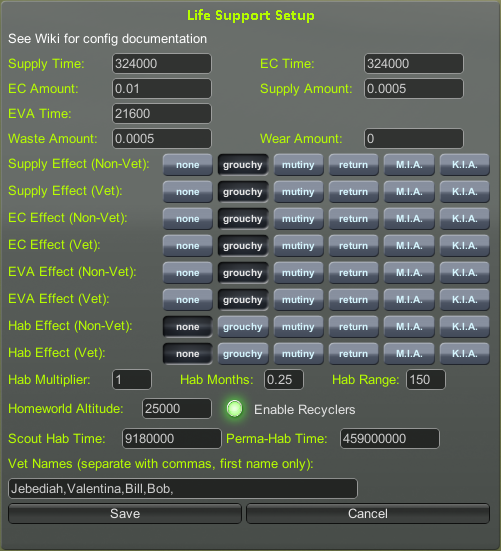
Task: Set Hab Effect (Non-Vet) to M.I.A.
Action: (x=409, y=327)
